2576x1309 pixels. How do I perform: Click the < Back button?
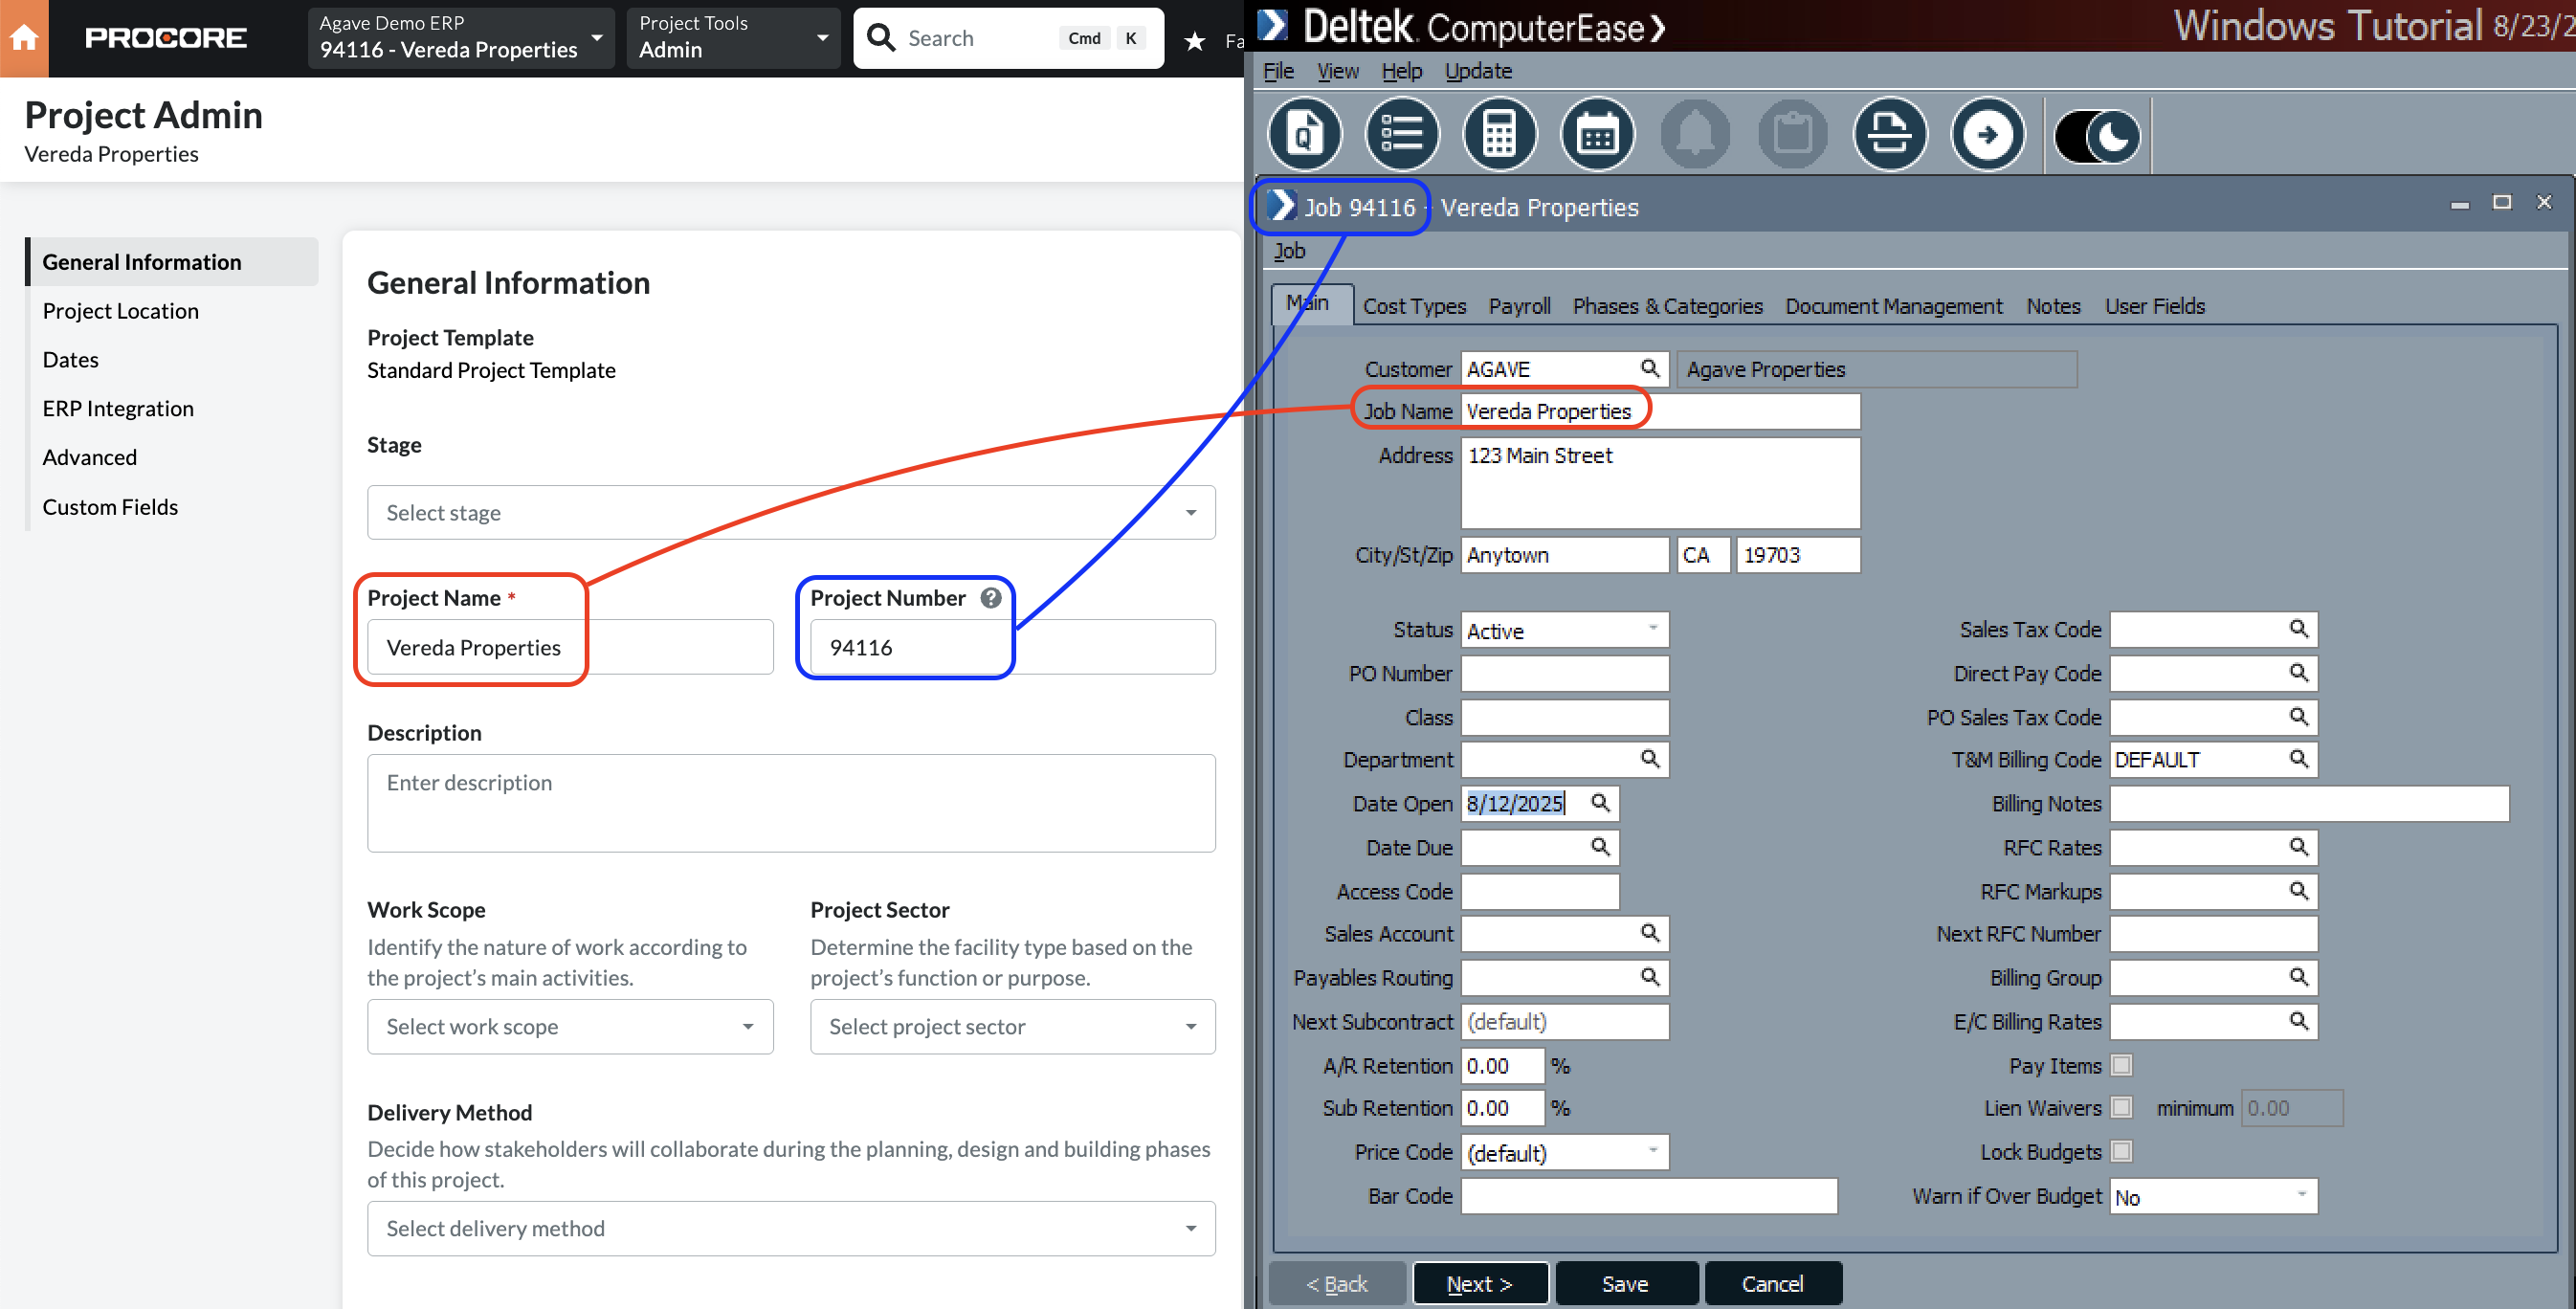click(x=1337, y=1283)
